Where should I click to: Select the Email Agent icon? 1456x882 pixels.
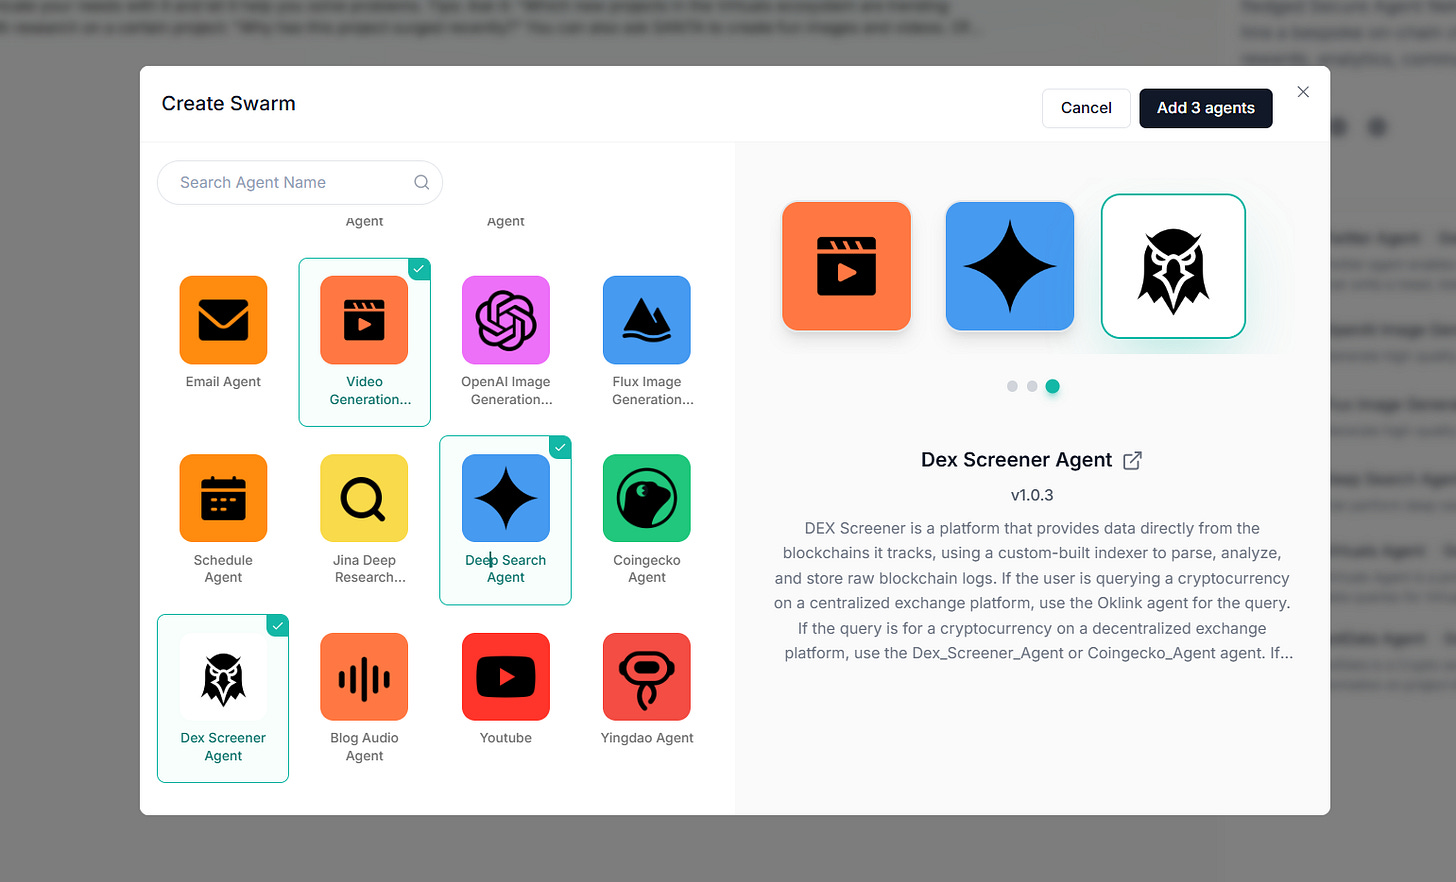point(223,320)
